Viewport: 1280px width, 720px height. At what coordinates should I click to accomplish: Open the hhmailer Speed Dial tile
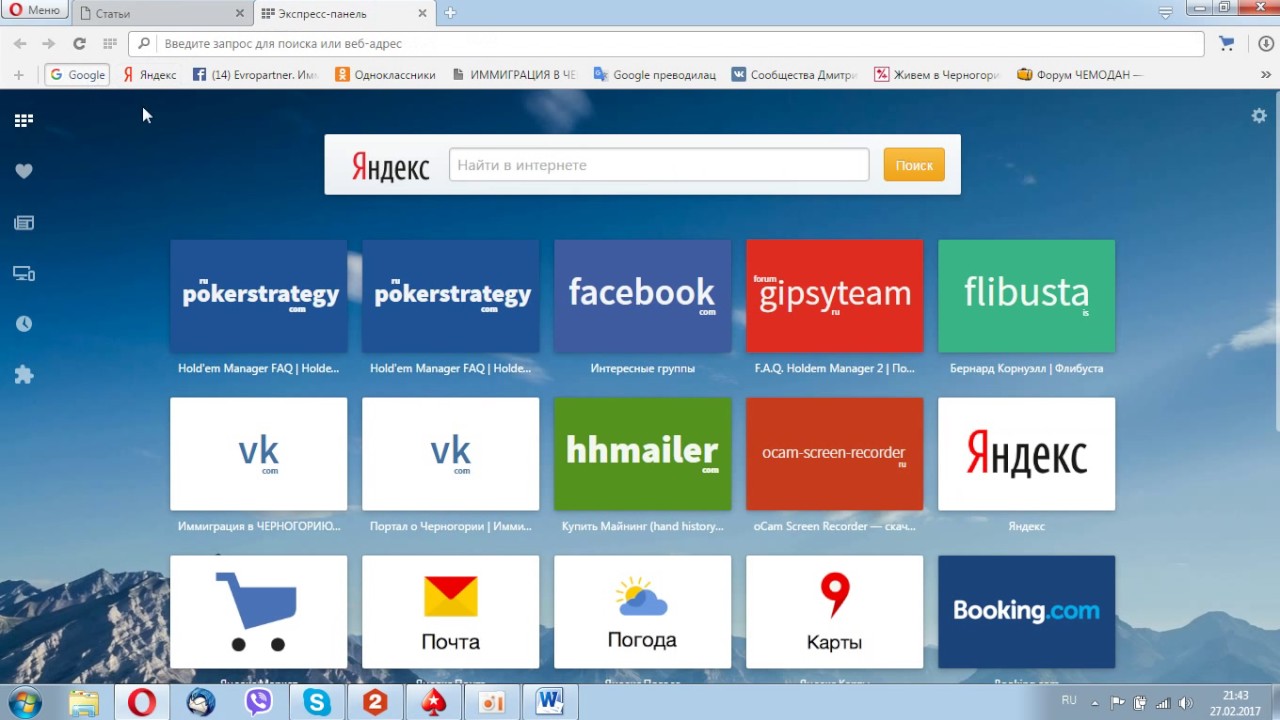643,454
